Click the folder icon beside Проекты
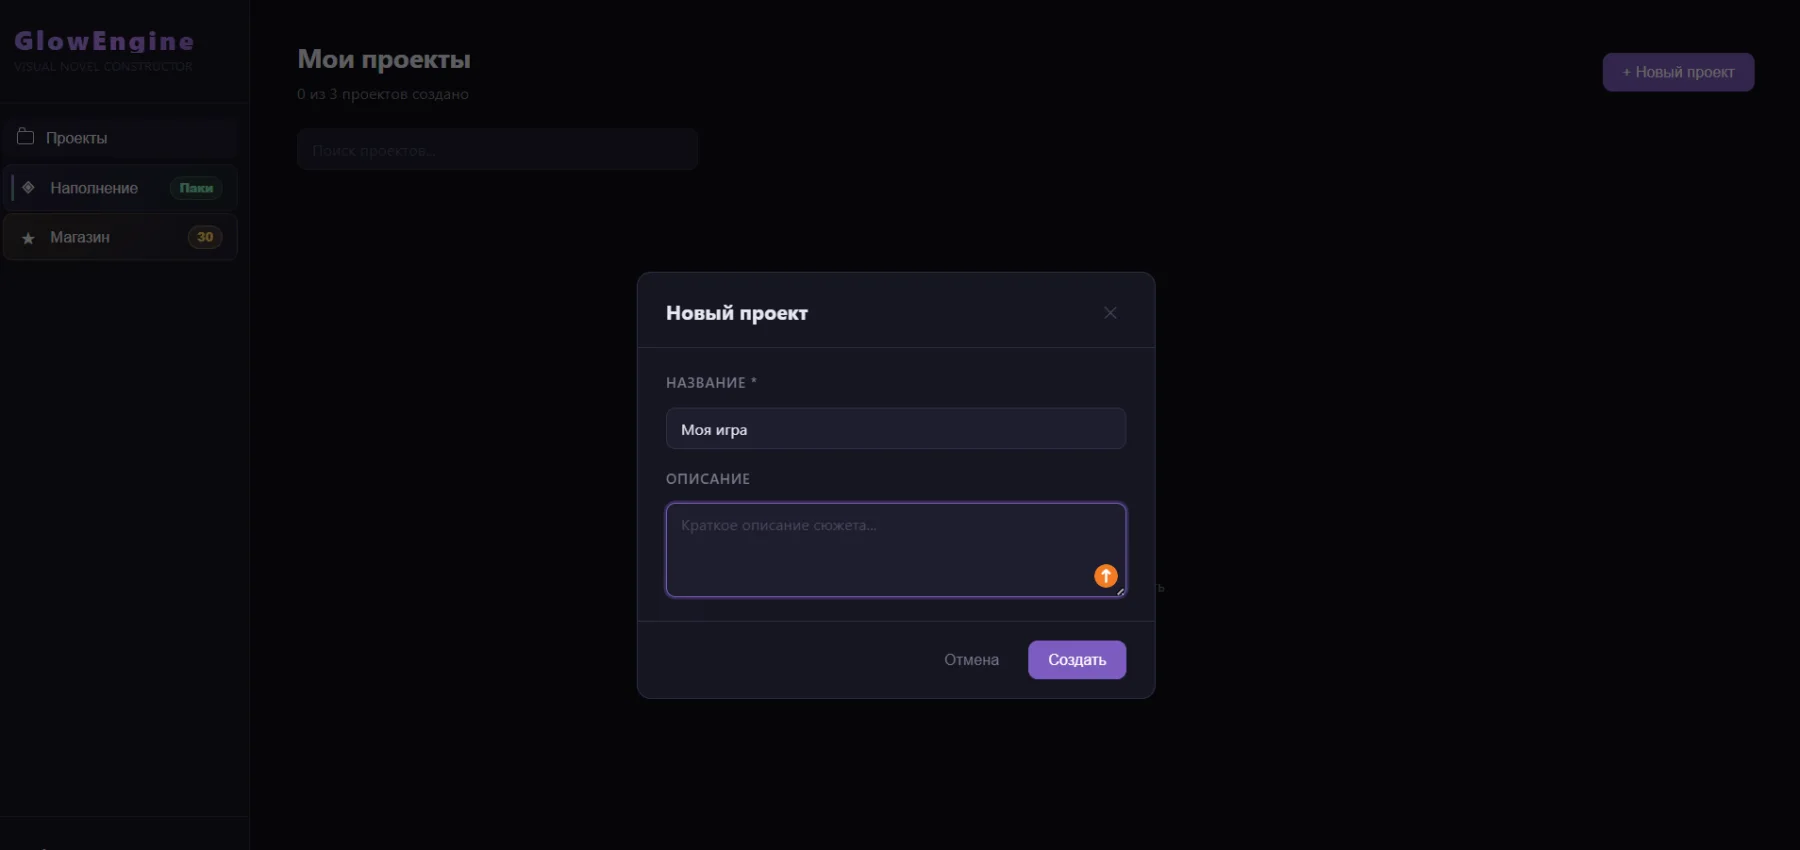The height and width of the screenshot is (850, 1800). 26,137
